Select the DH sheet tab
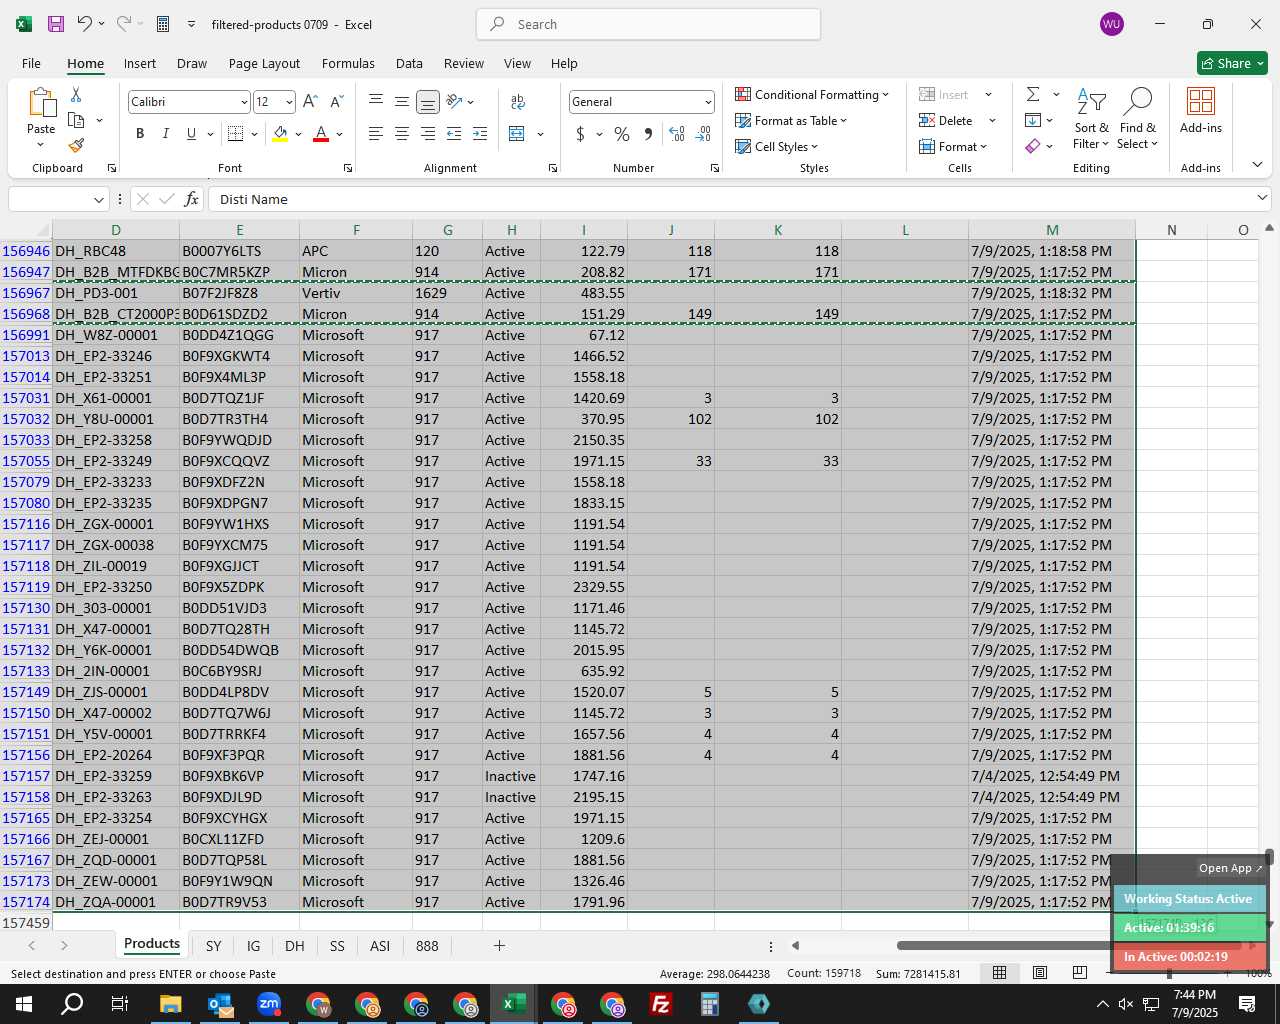 [x=294, y=945]
